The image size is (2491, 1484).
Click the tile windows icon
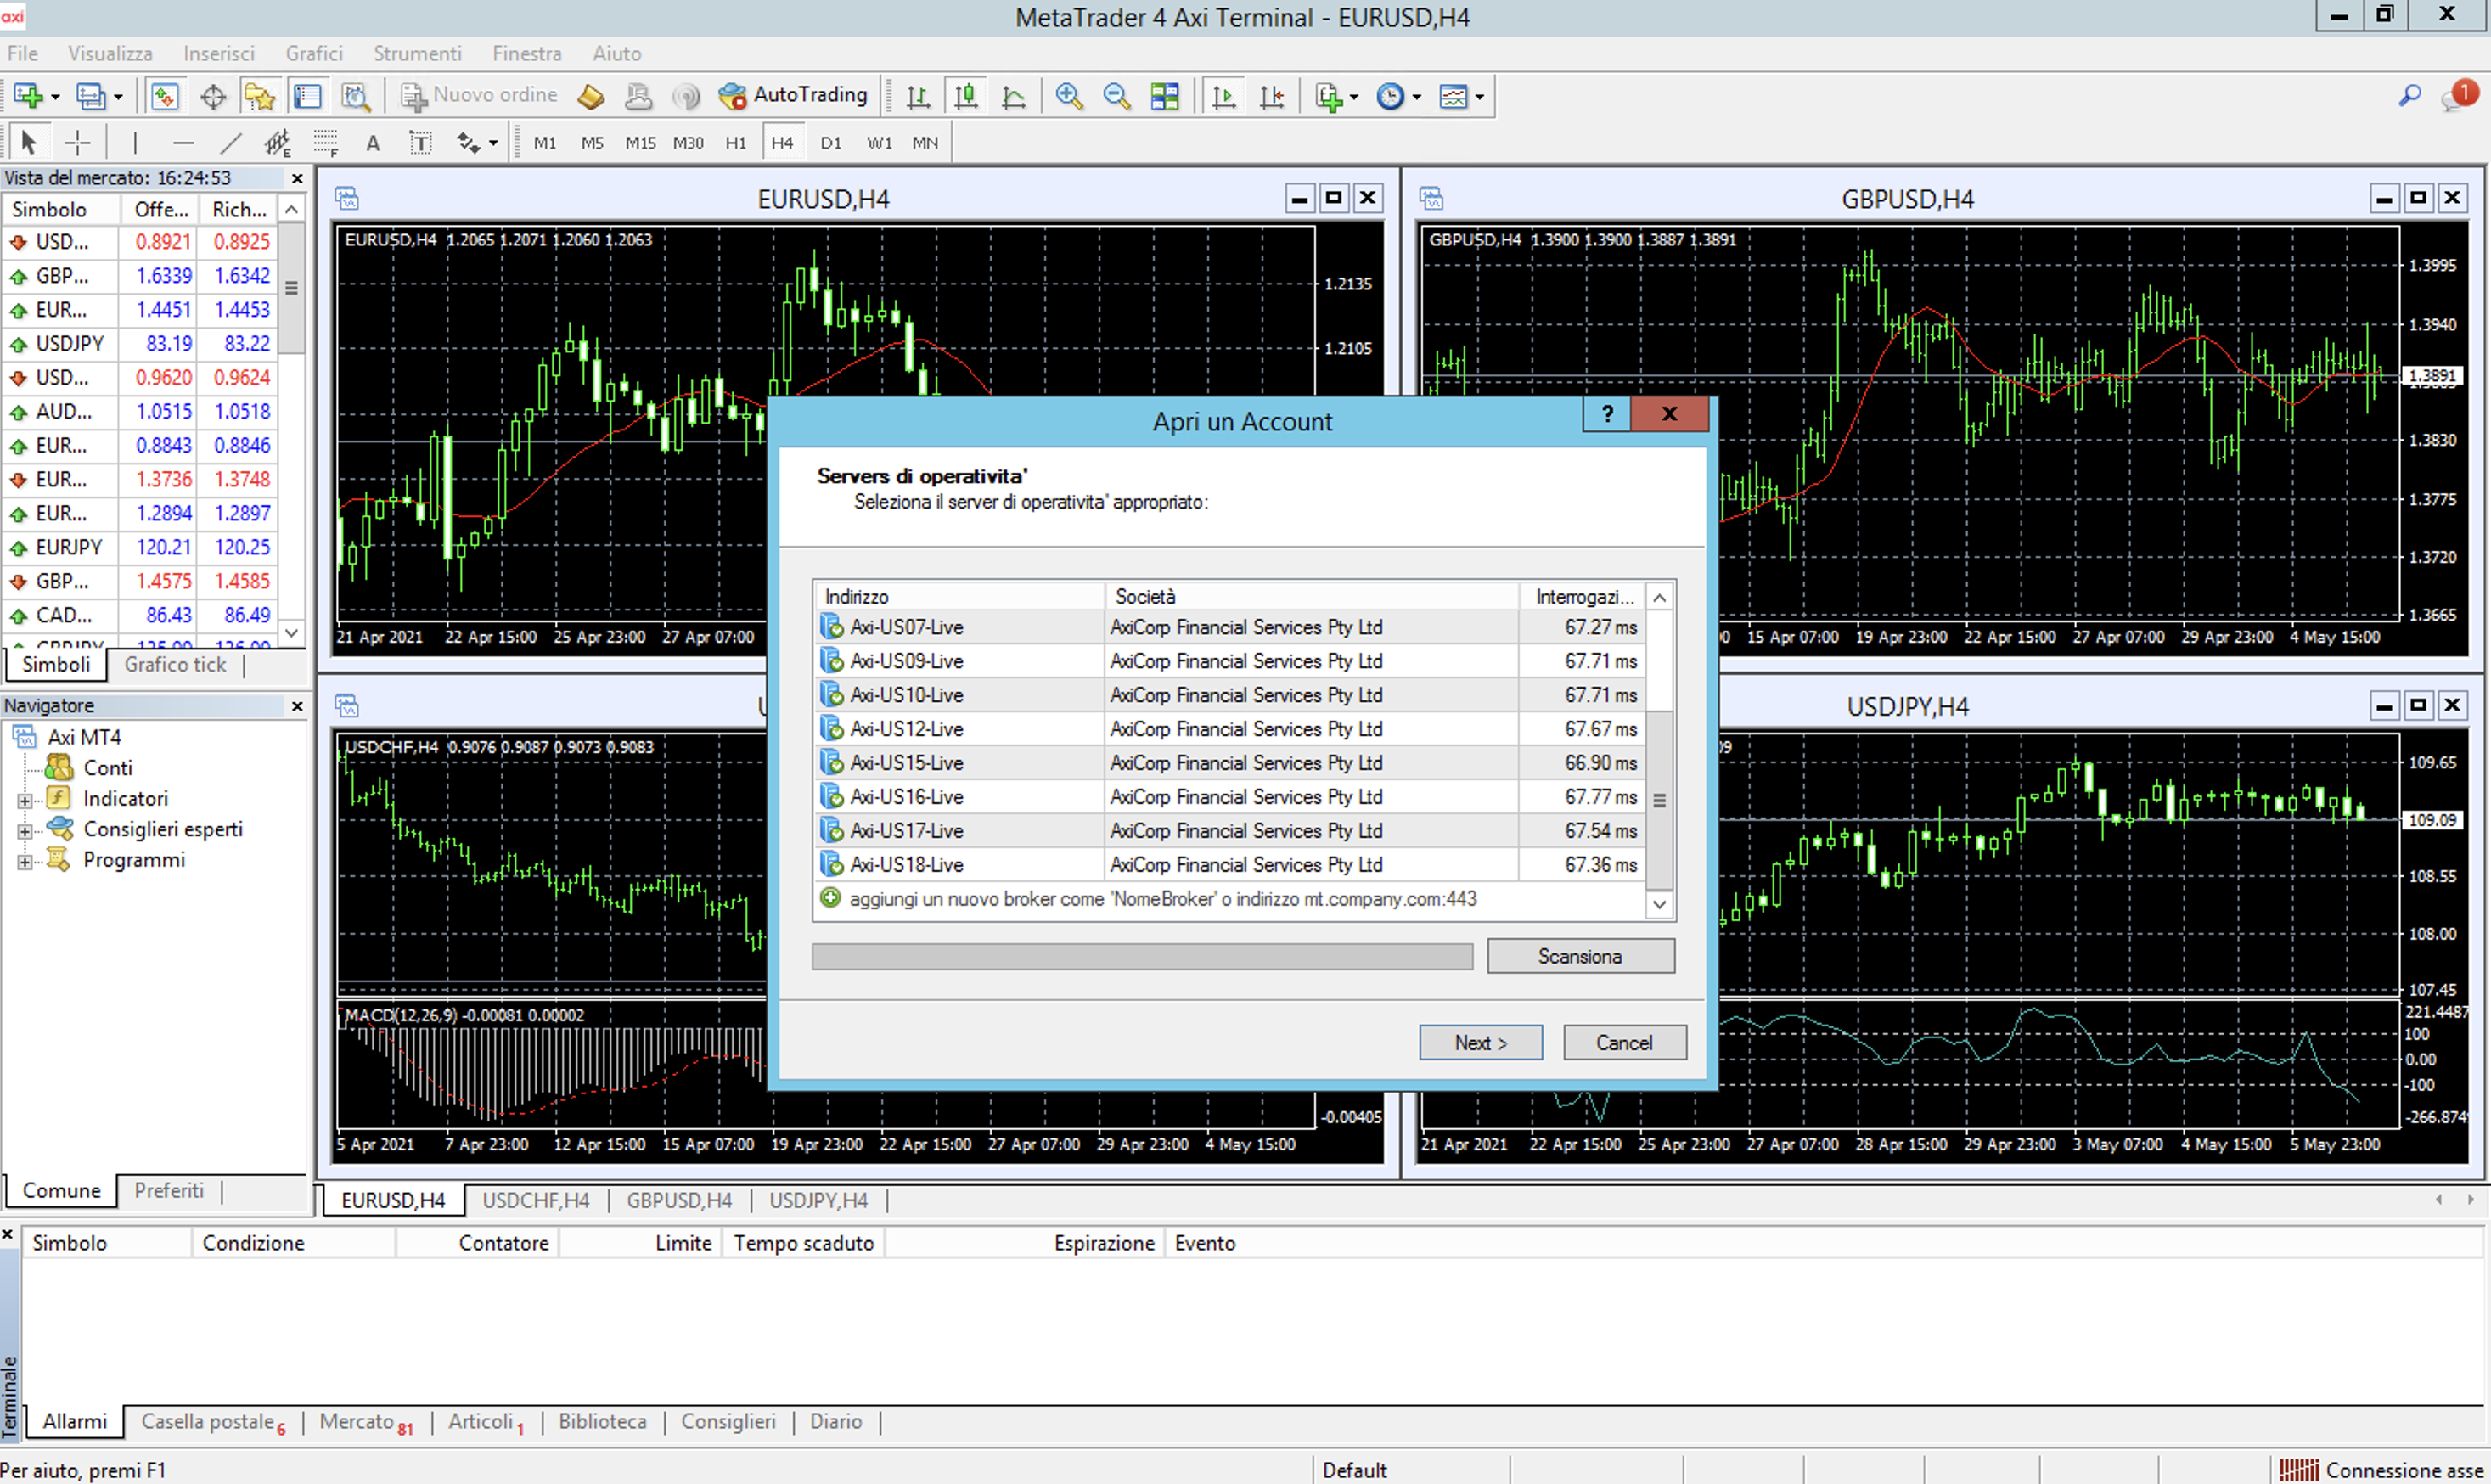tap(1165, 96)
